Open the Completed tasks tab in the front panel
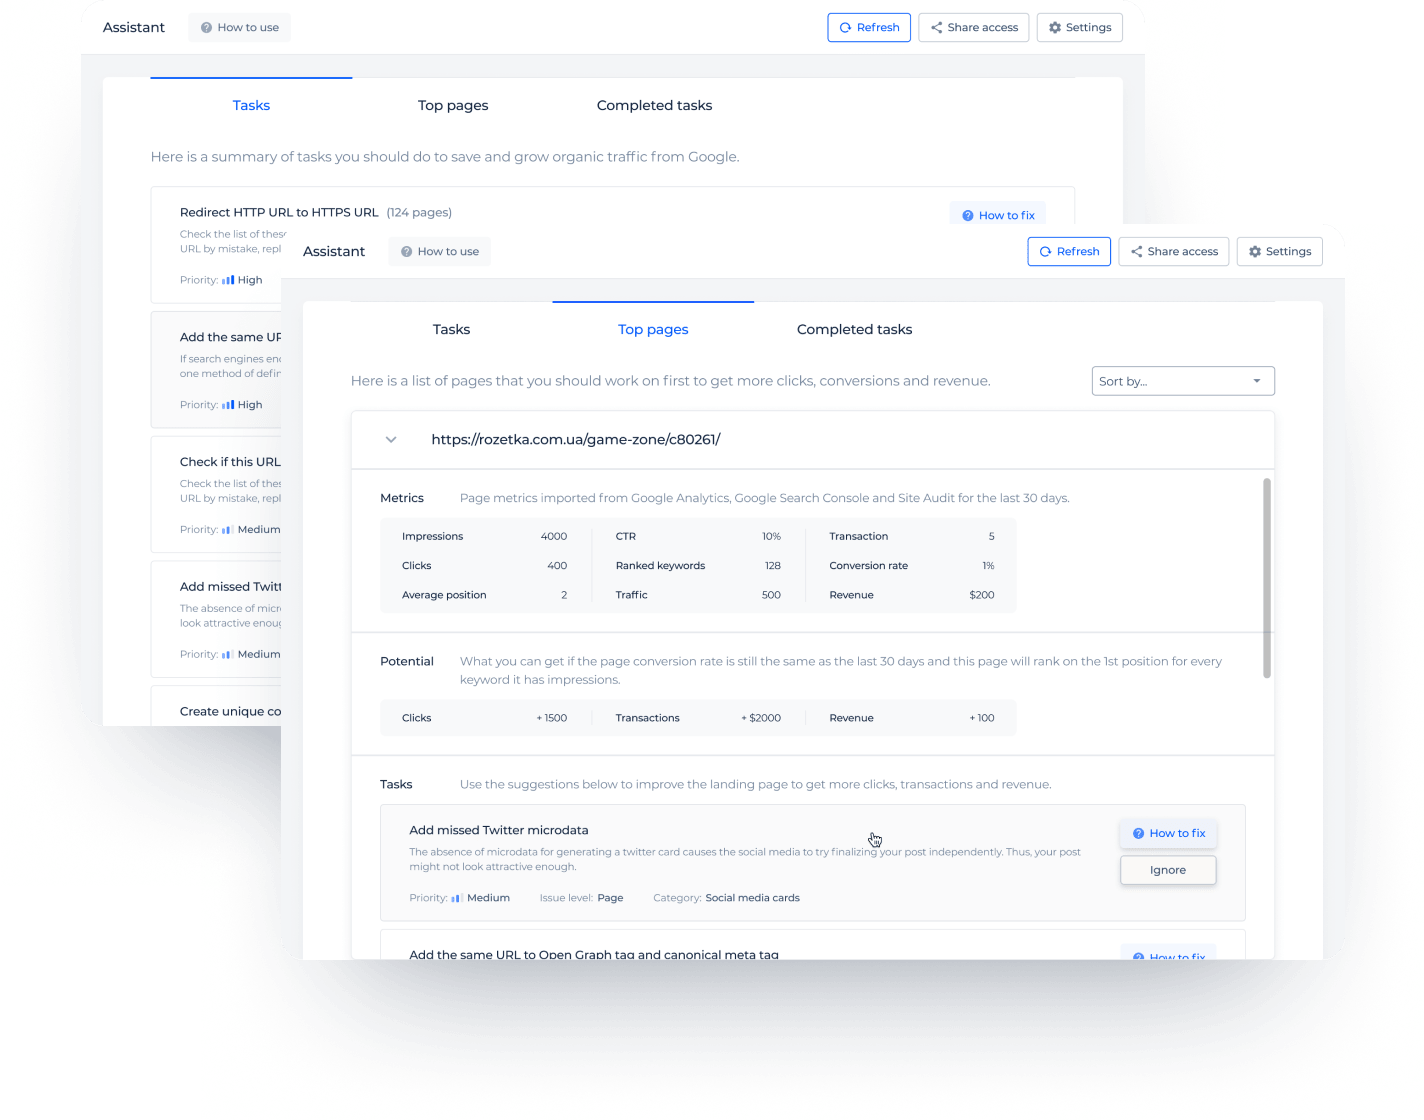1424x1120 pixels. point(854,329)
